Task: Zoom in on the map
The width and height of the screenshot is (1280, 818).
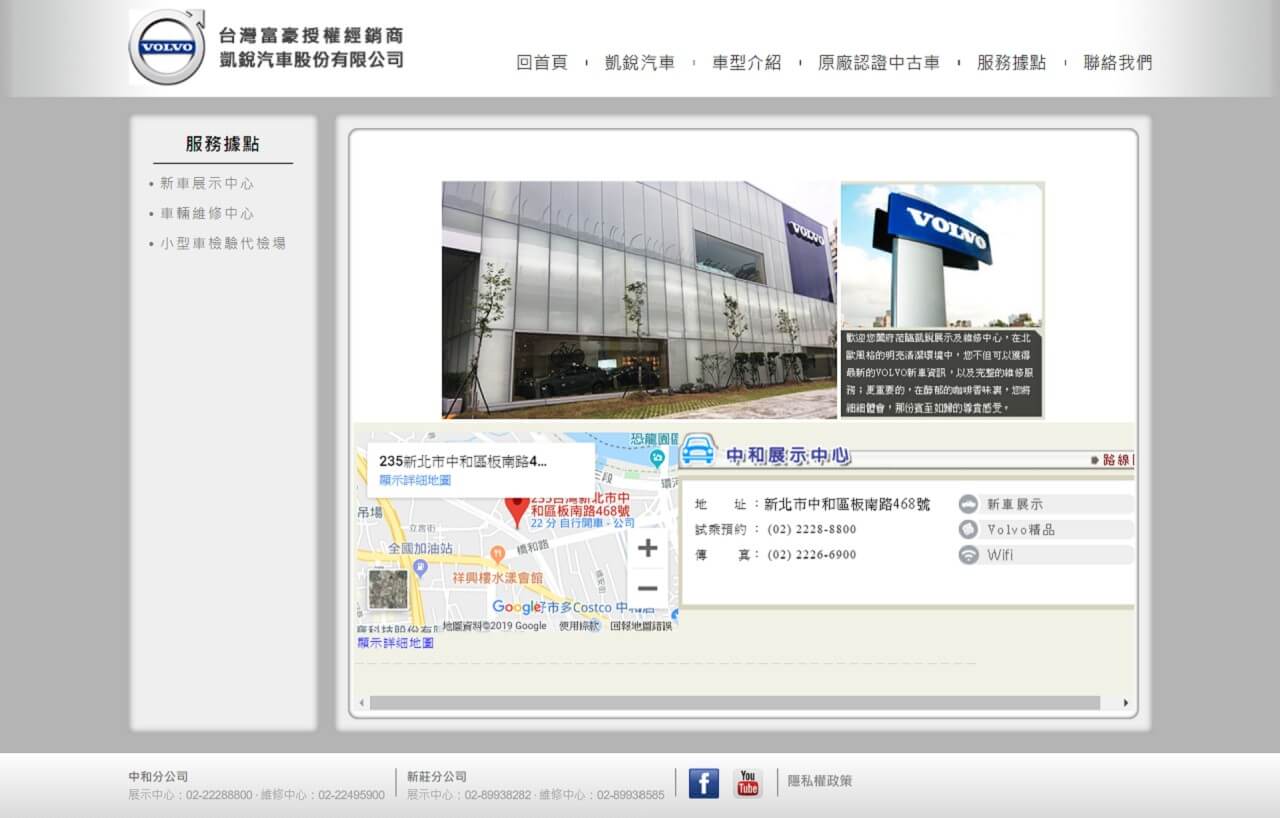Action: [x=648, y=548]
